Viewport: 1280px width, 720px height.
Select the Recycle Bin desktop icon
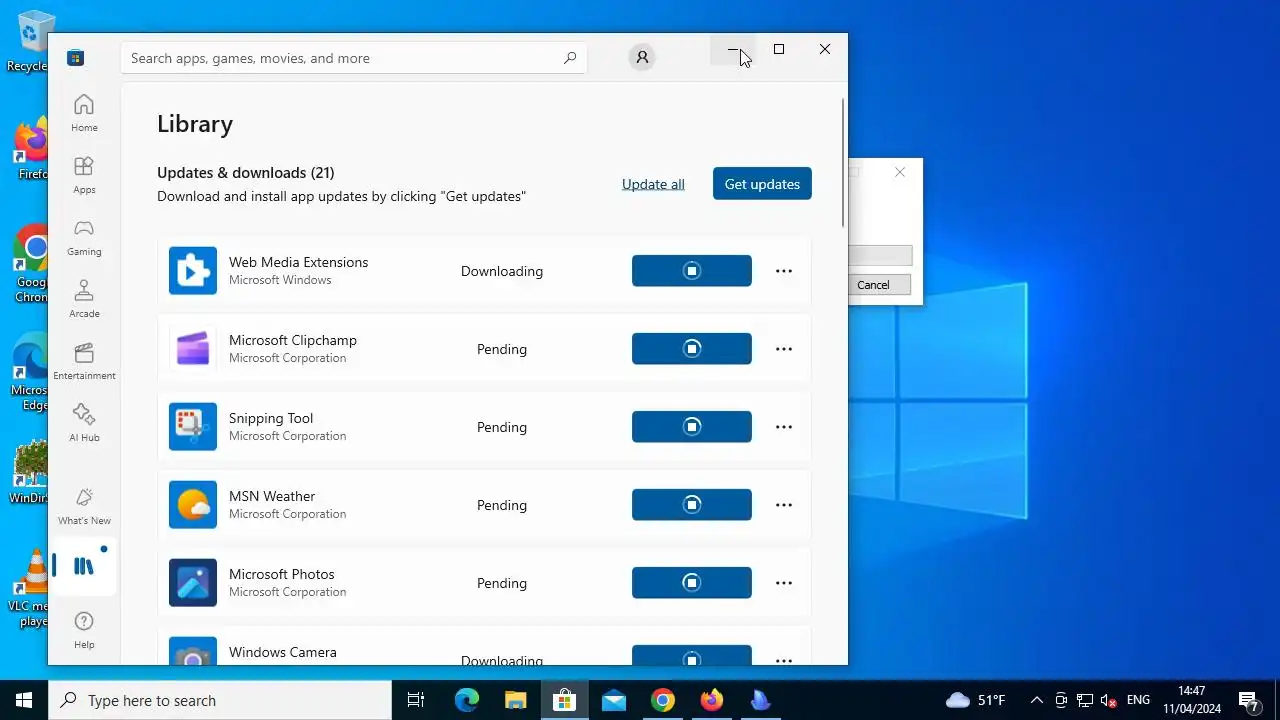[x=30, y=40]
